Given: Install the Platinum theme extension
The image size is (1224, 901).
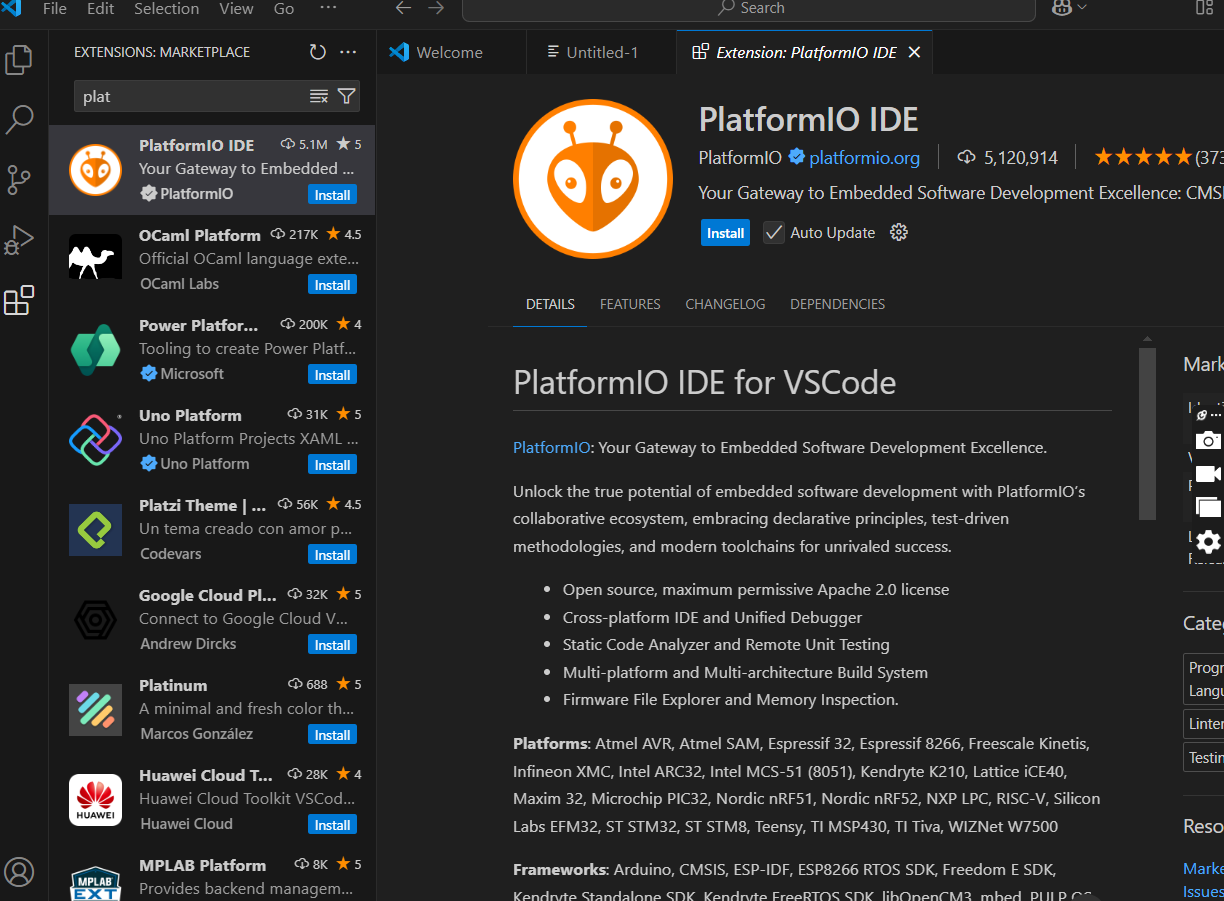Looking at the screenshot, I should [332, 735].
